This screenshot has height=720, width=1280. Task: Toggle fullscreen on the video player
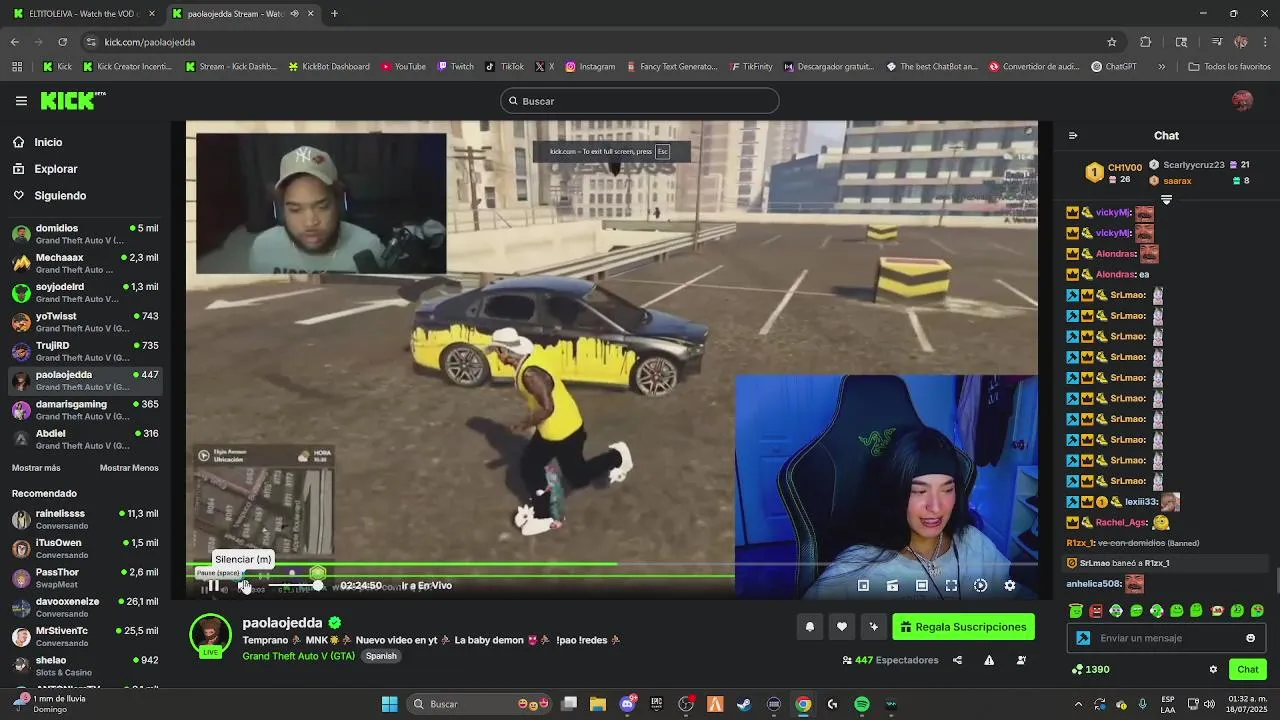951,586
